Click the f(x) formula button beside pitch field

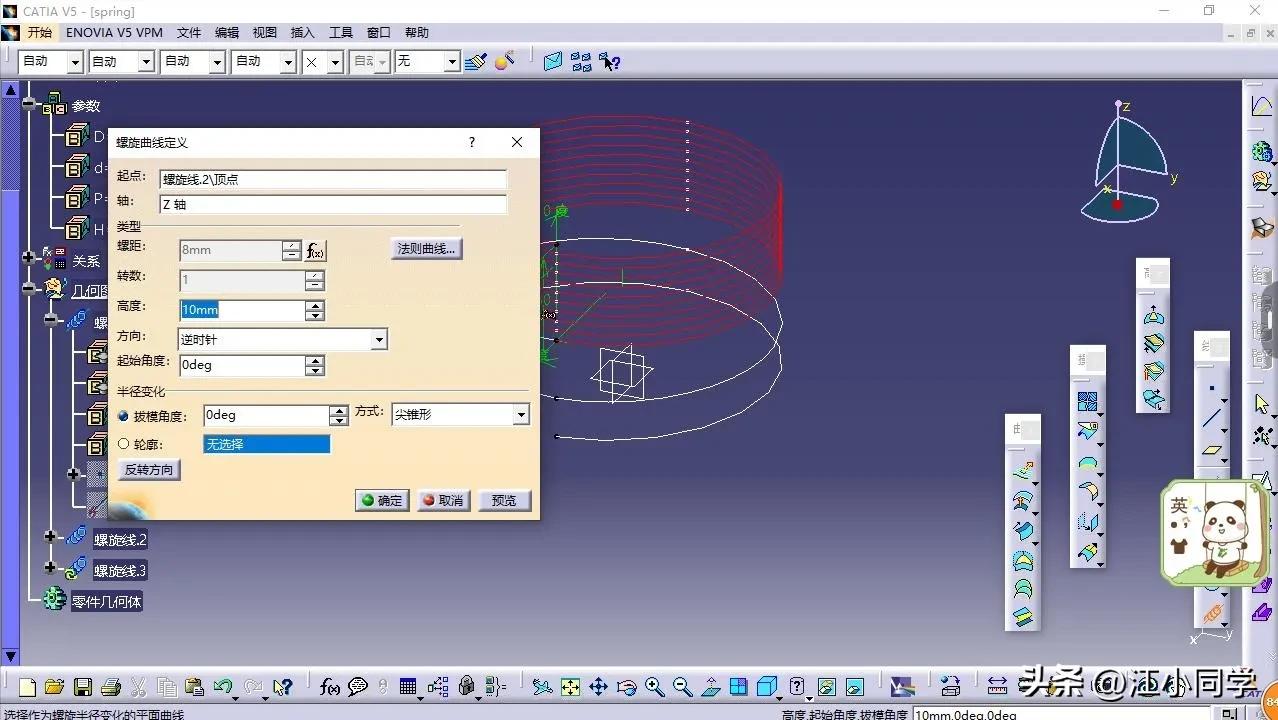click(316, 250)
